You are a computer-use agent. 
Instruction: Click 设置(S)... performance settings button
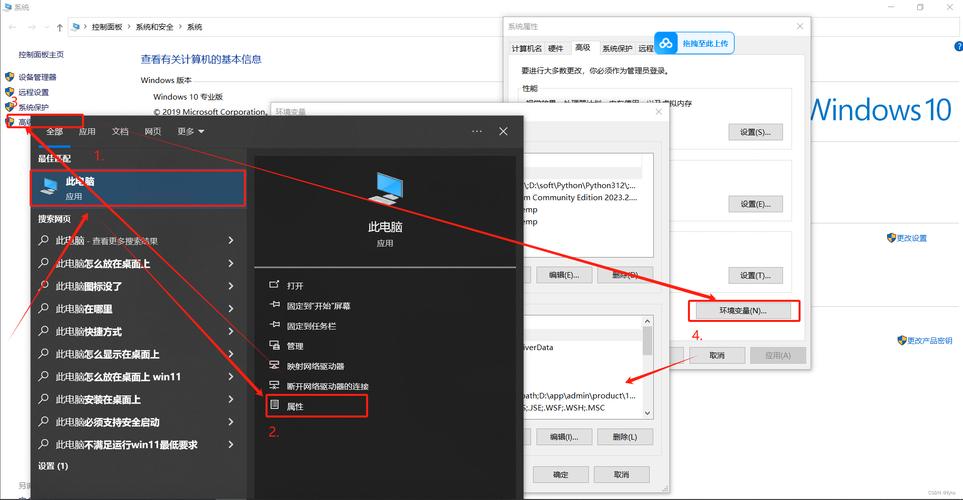click(x=755, y=132)
